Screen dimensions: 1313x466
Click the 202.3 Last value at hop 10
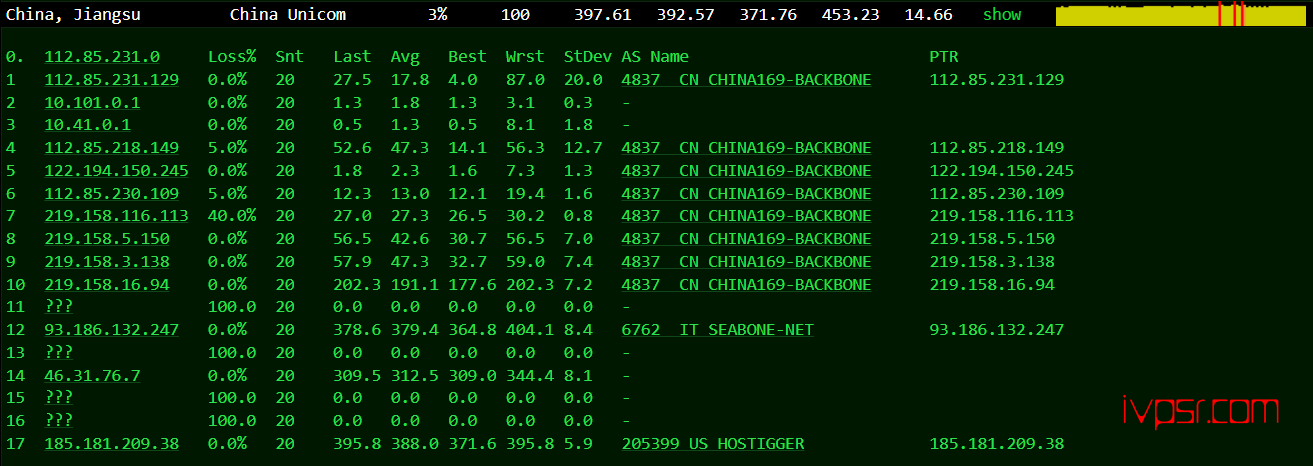click(x=357, y=285)
